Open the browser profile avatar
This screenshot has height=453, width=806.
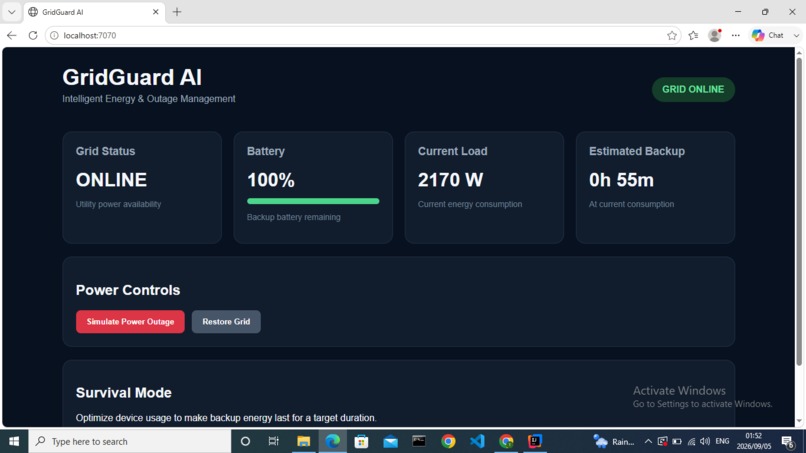pyautogui.click(x=715, y=35)
